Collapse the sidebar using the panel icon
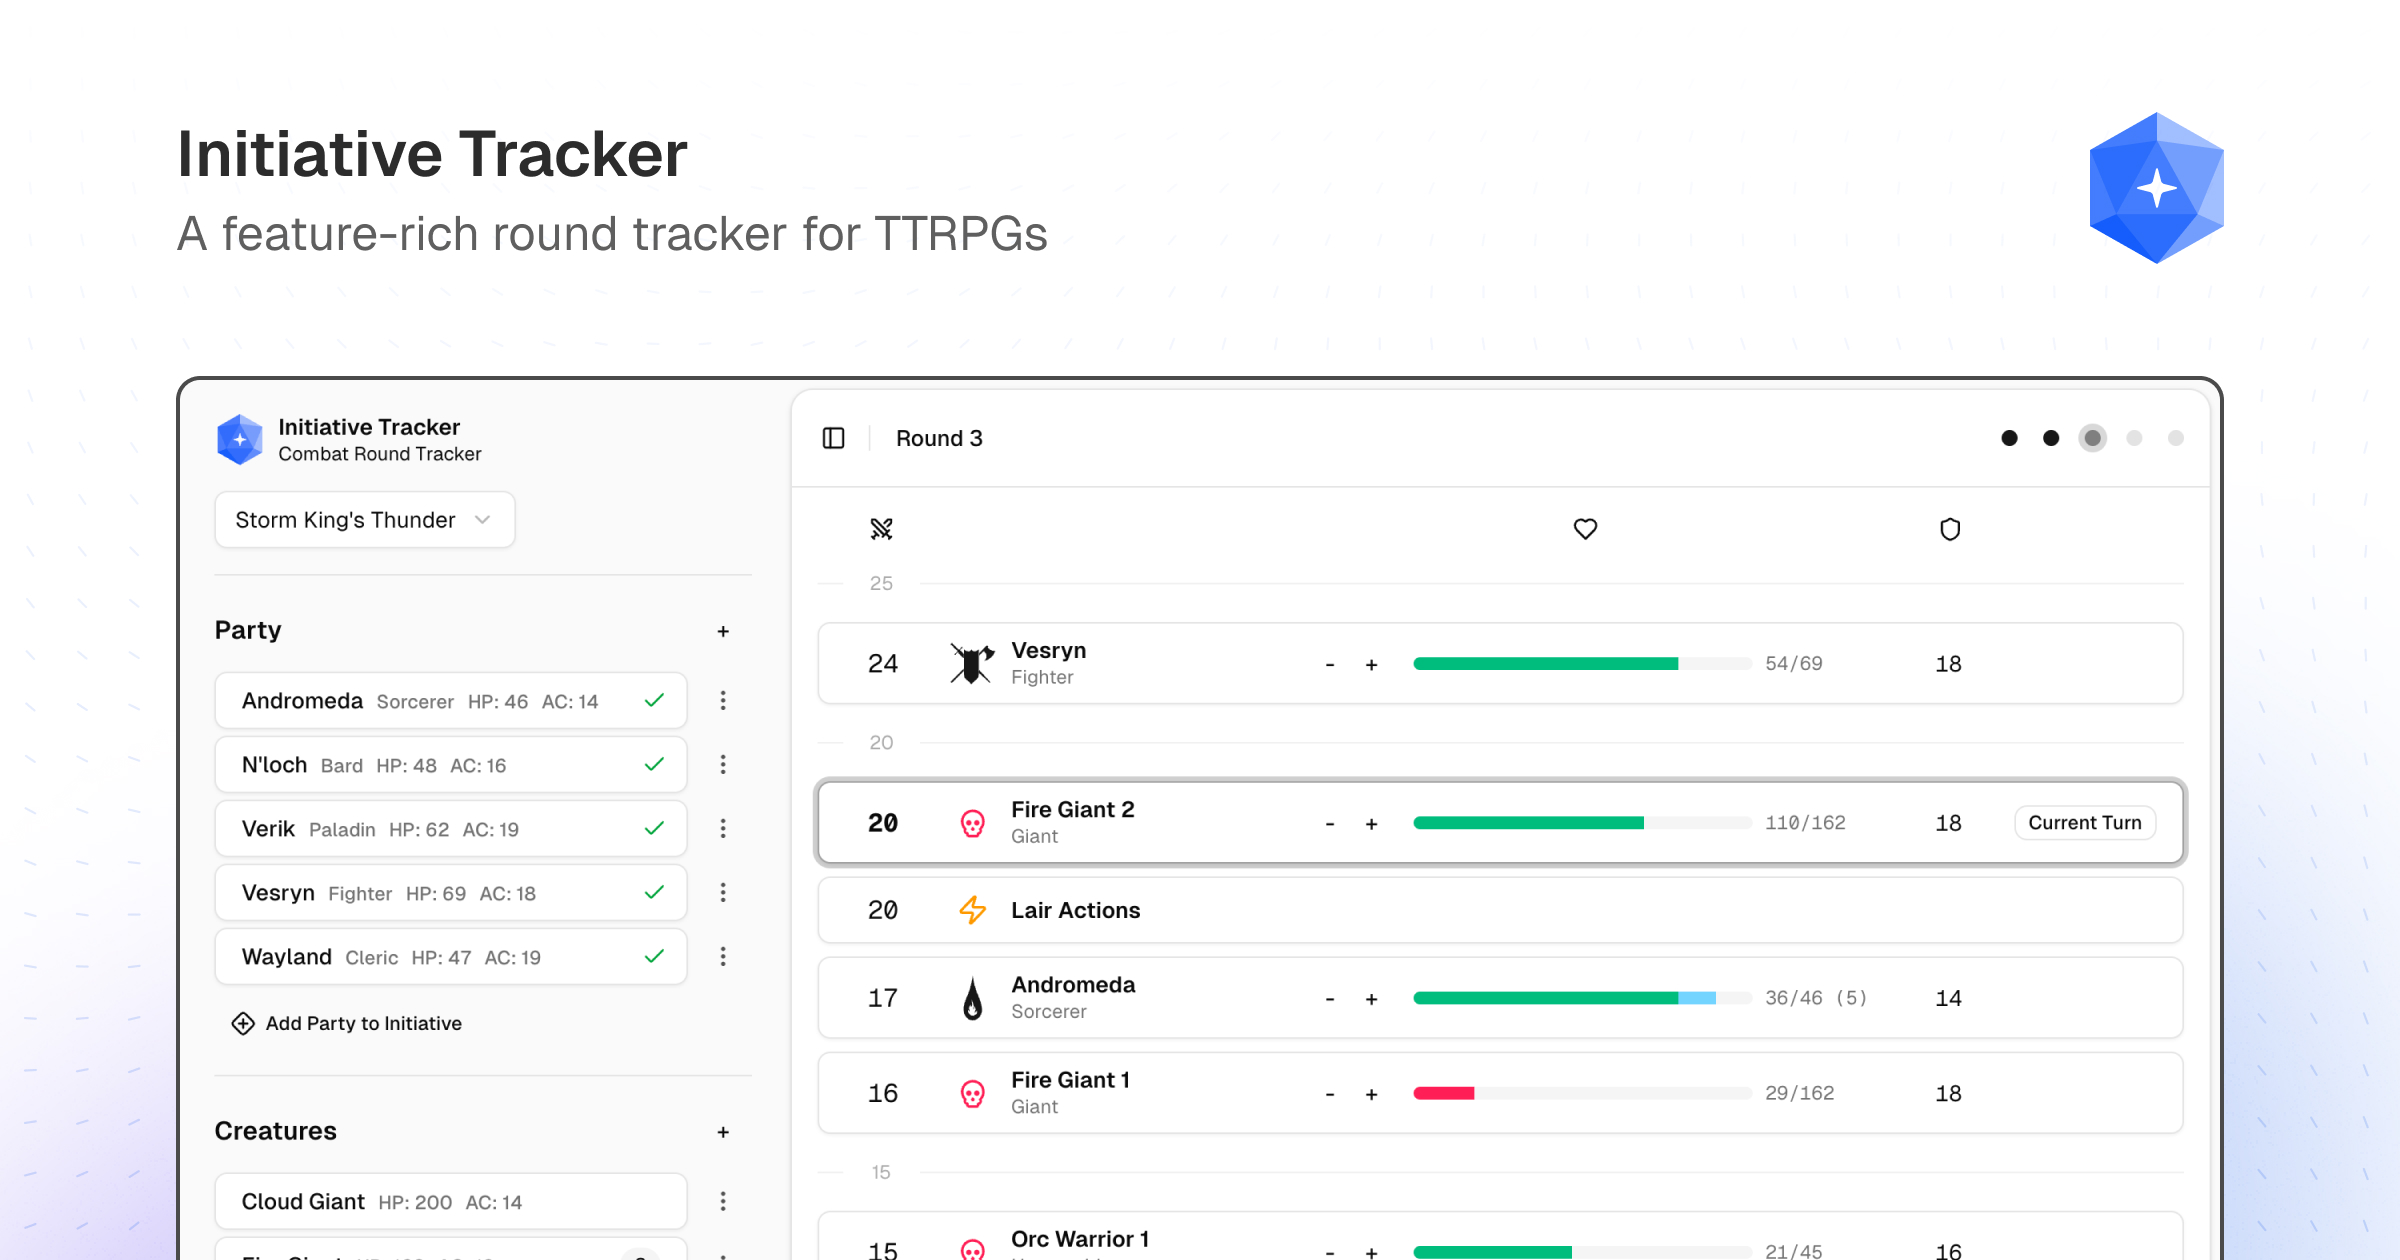 pos(833,438)
